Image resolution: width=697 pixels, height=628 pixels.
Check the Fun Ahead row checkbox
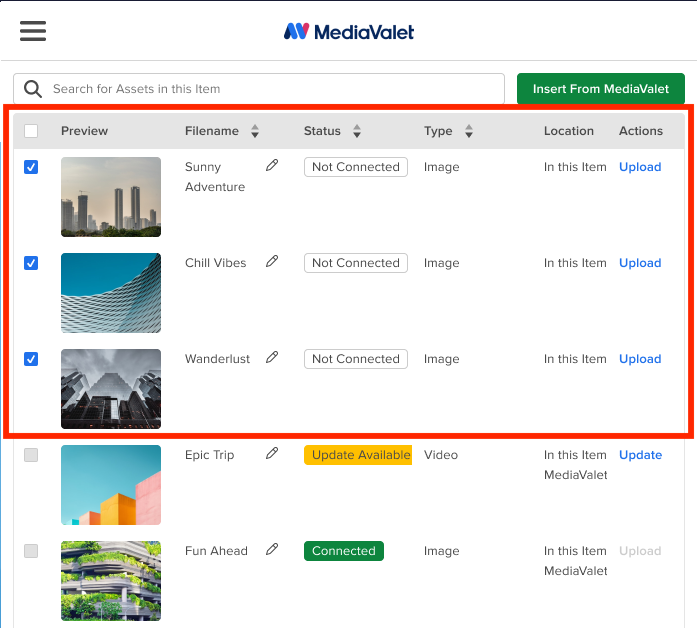(x=31, y=551)
